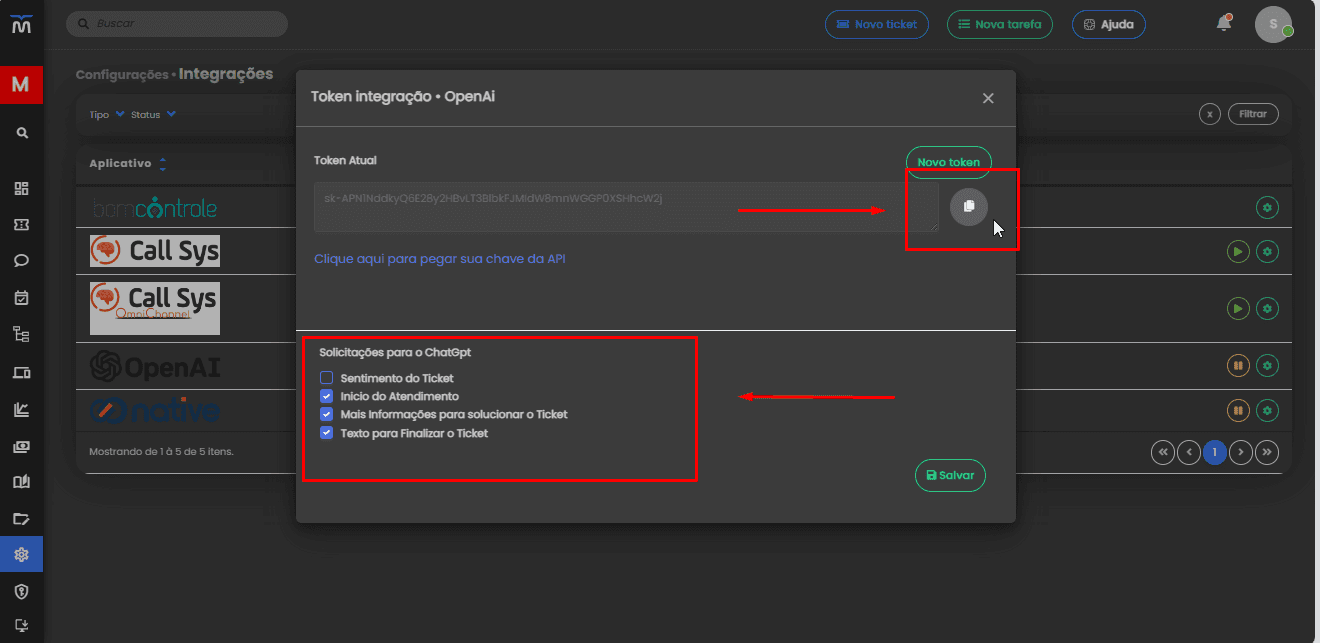Open the shield security icon in sidebar

point(22,591)
